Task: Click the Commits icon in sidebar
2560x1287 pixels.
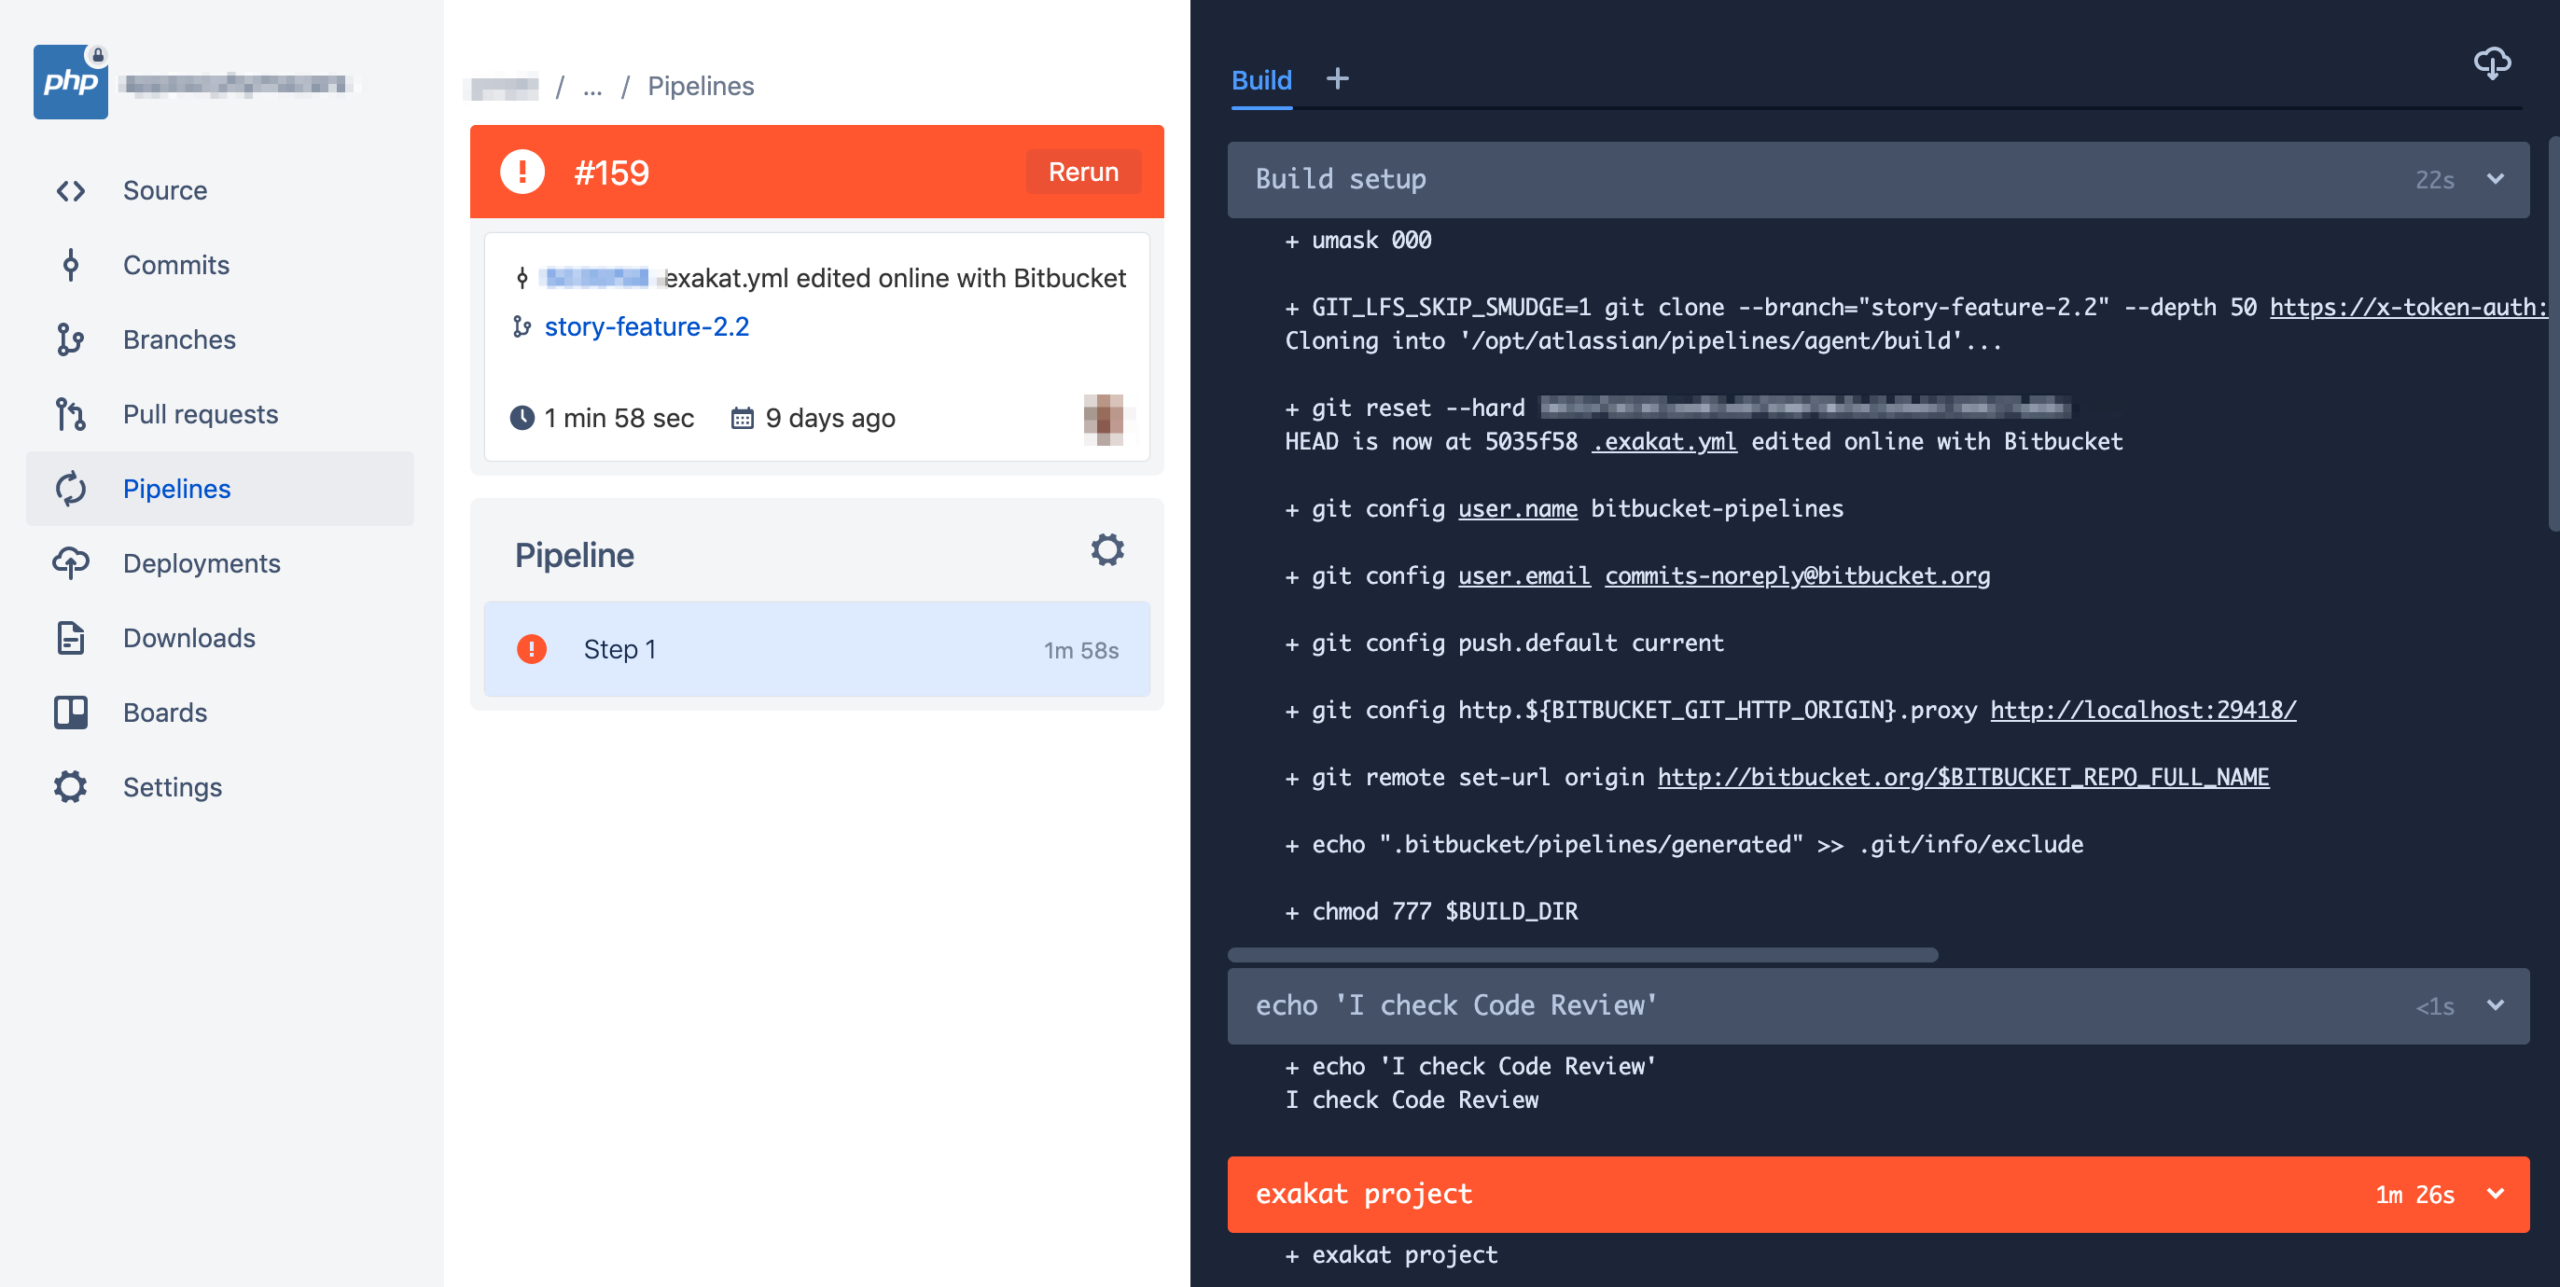Action: tap(70, 265)
